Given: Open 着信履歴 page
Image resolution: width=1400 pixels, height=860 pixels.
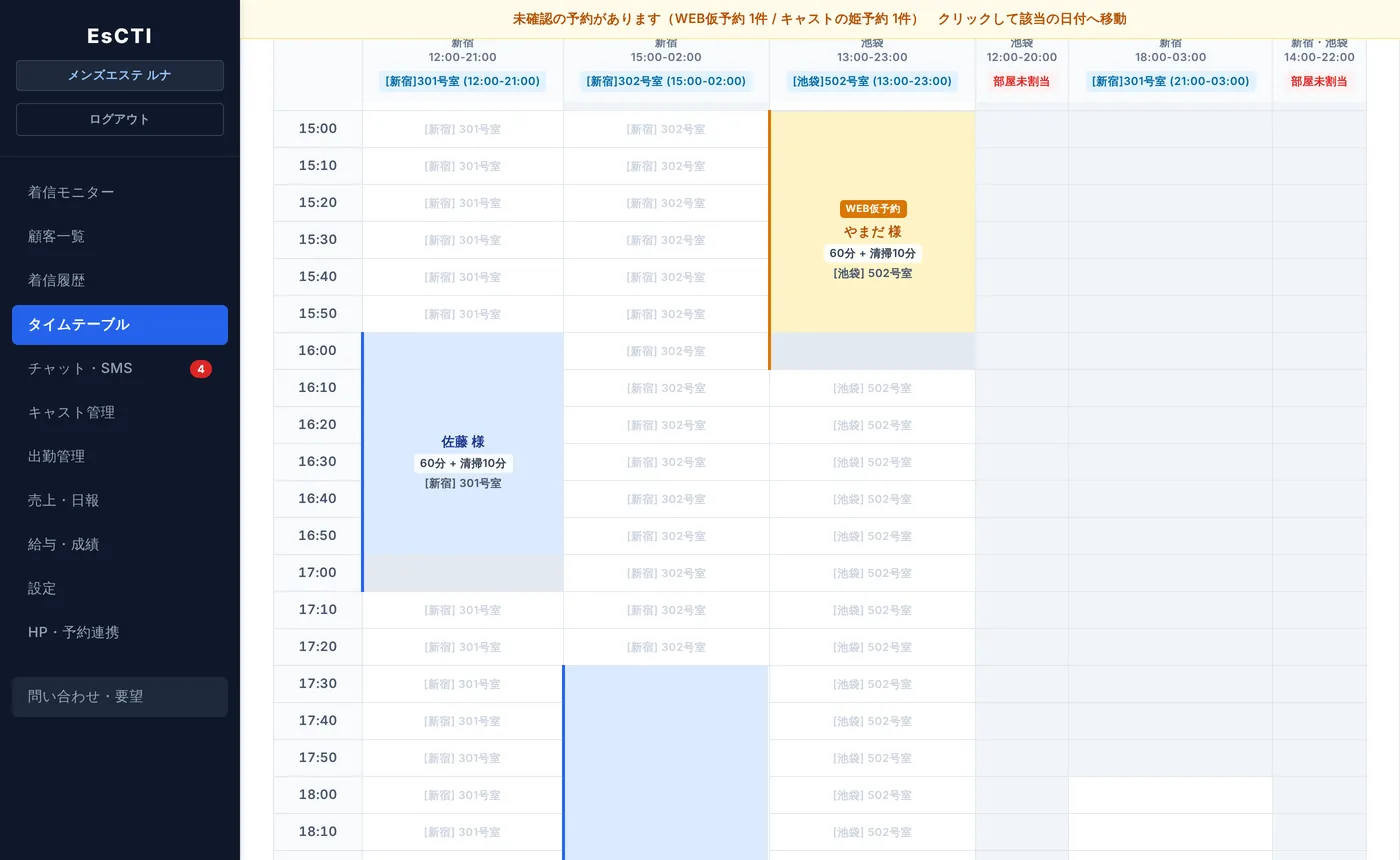Looking at the screenshot, I should (x=120, y=281).
